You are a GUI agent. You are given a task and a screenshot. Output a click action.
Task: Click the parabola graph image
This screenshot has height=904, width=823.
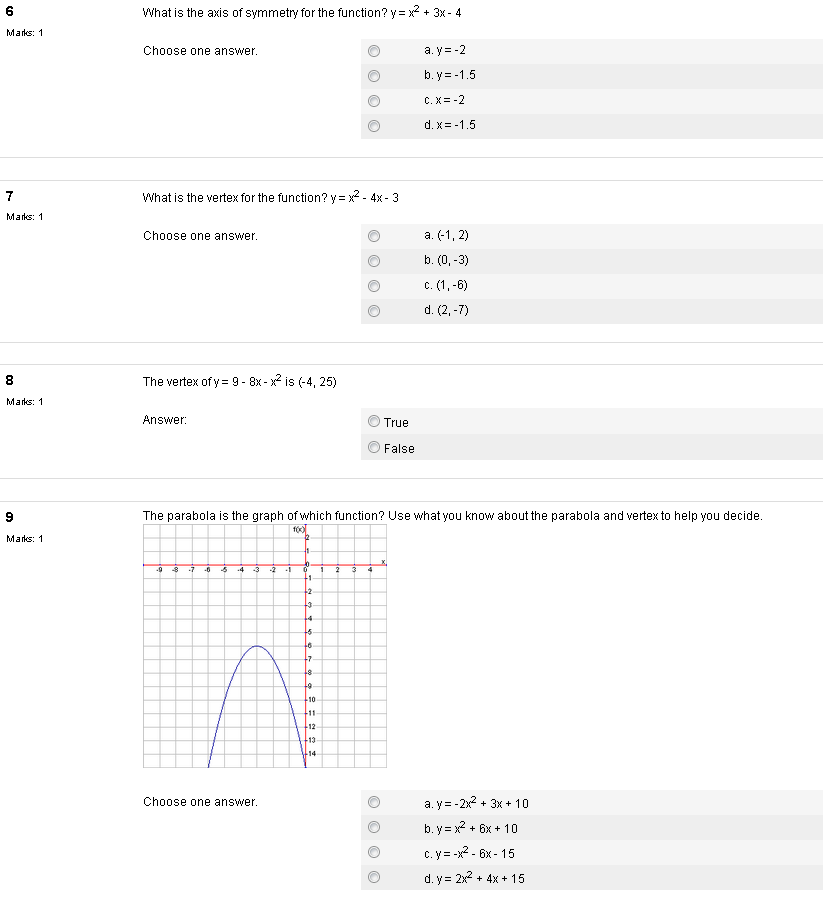click(265, 645)
